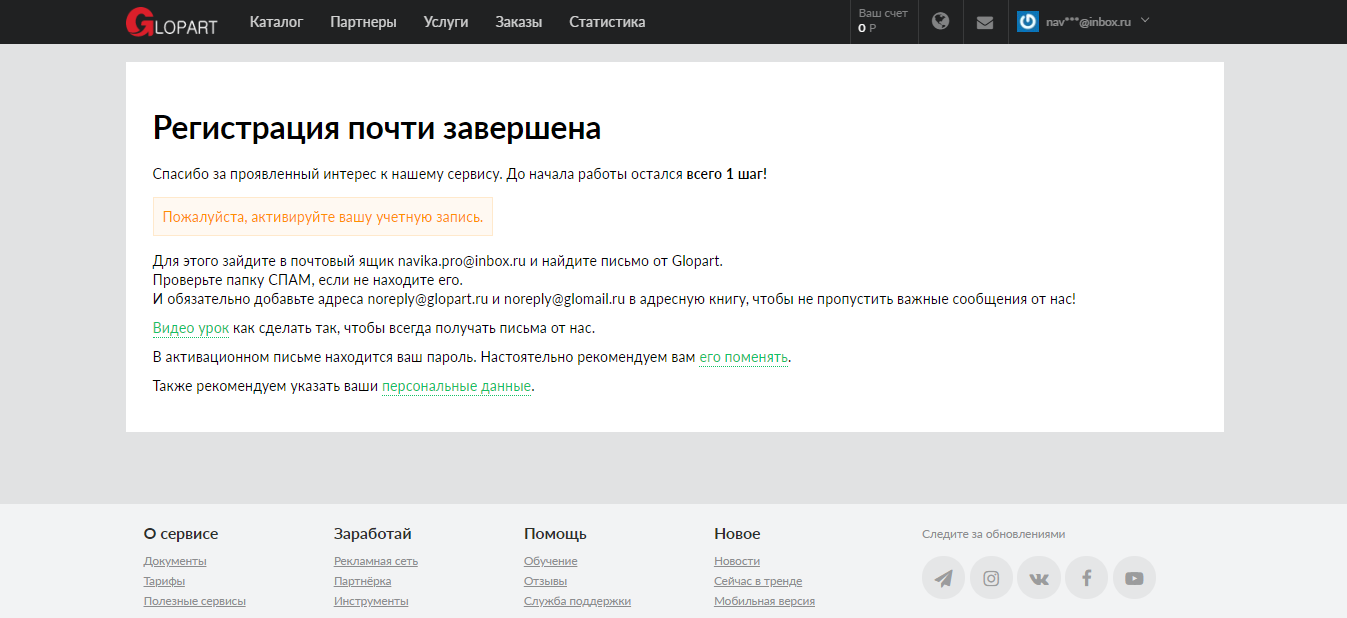Viewport: 1347px width, 618px height.
Task: Open the Telegram social icon
Action: [x=943, y=578]
